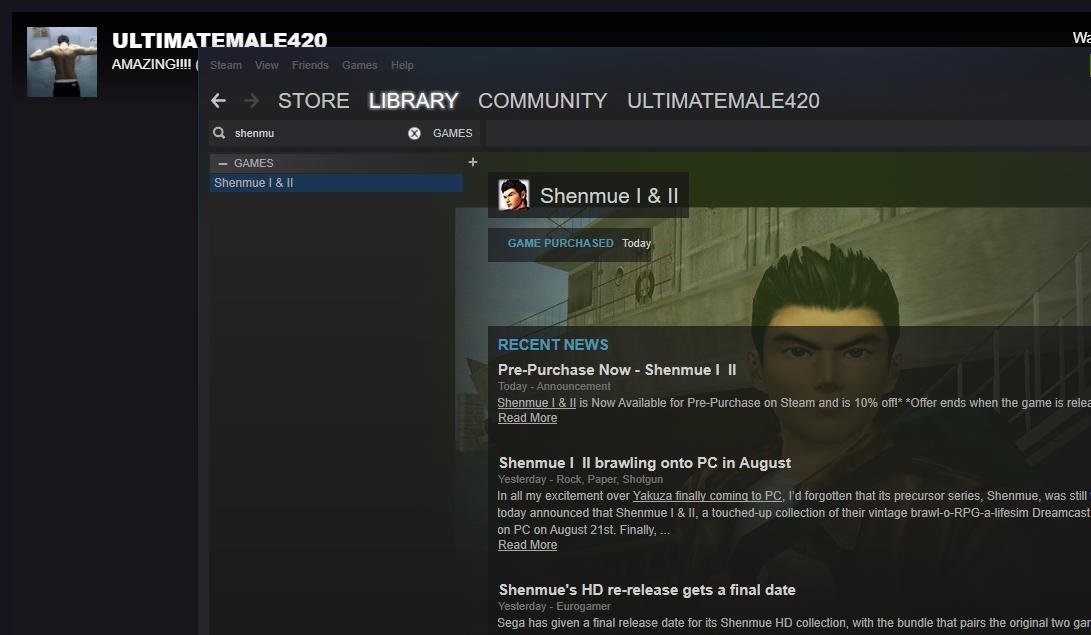Open the Steam menu

[226, 65]
